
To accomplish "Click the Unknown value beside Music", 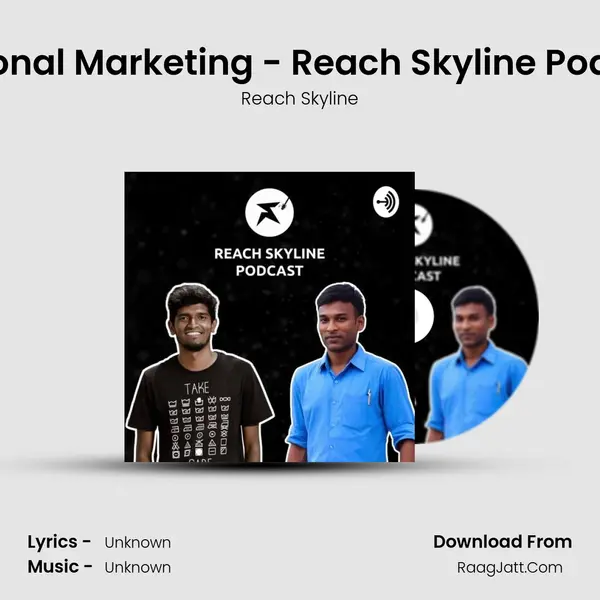I will pyautogui.click(x=138, y=567).
